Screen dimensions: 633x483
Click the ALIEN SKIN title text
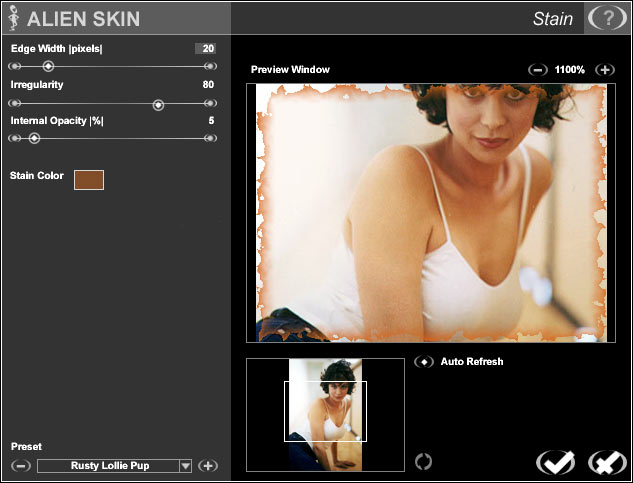tap(84, 19)
